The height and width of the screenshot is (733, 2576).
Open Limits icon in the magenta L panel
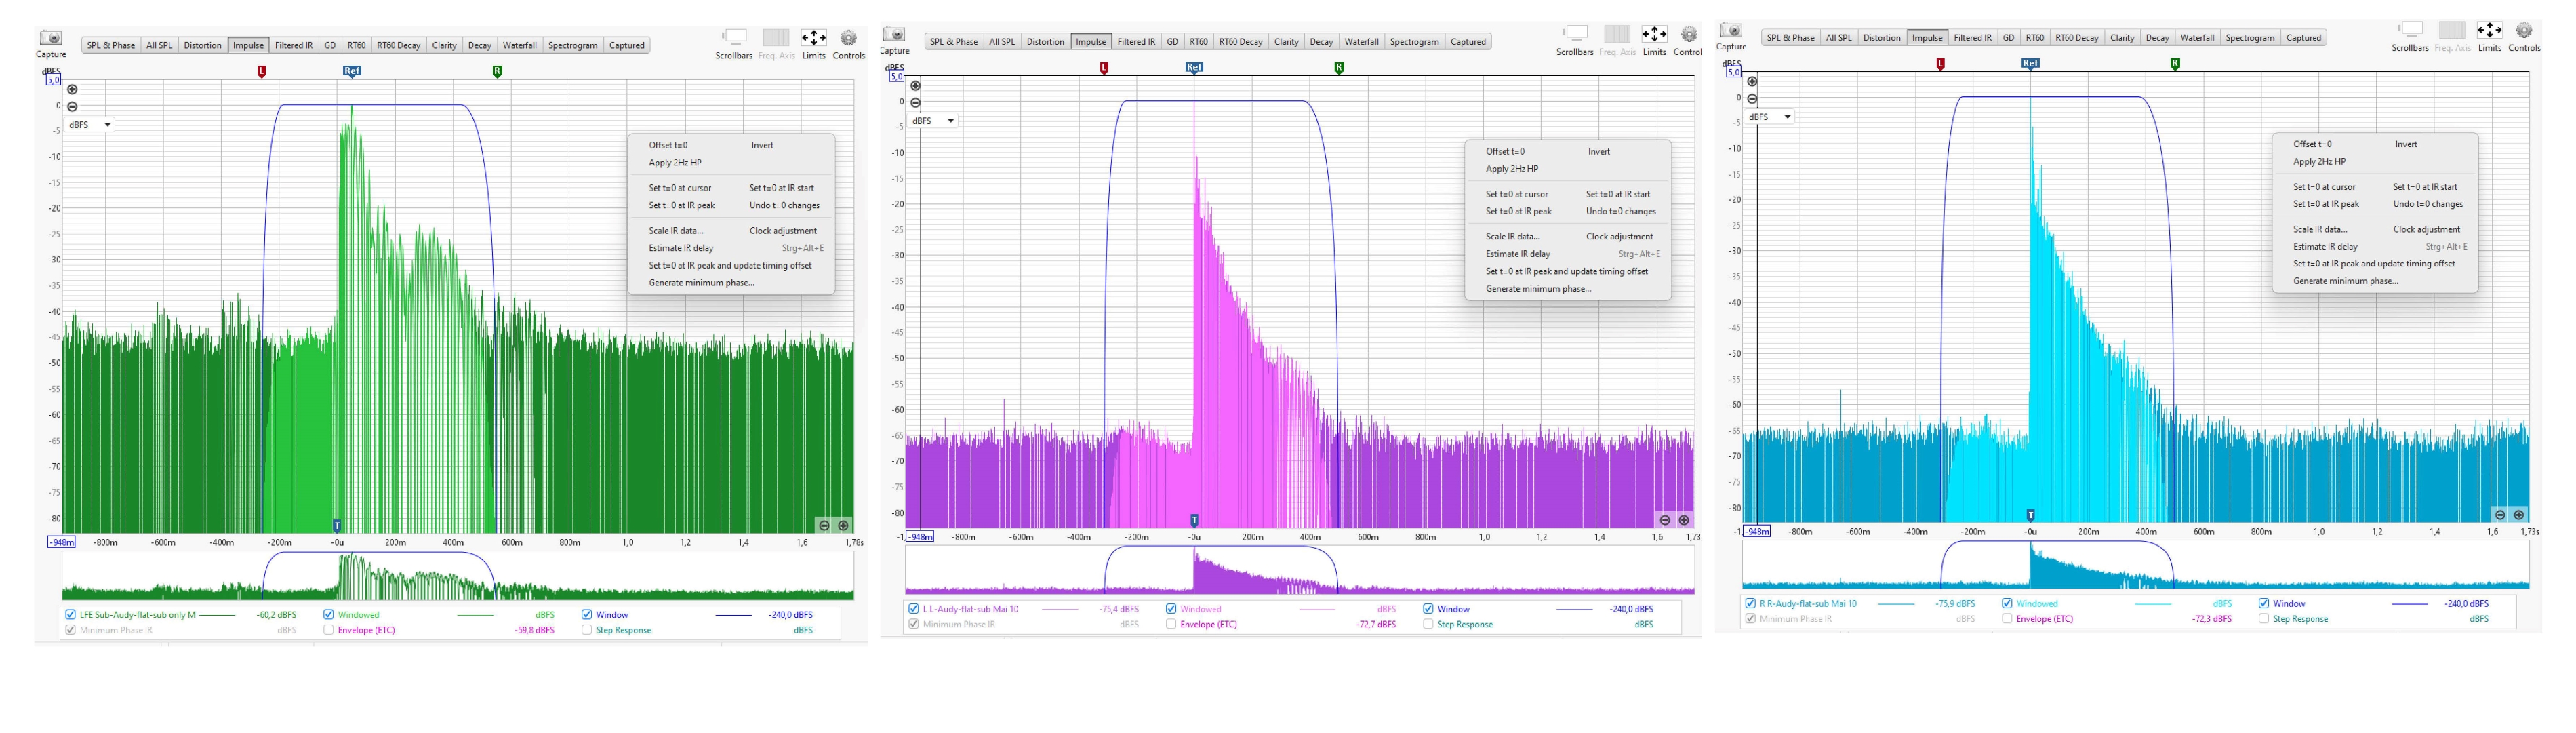click(x=1654, y=35)
